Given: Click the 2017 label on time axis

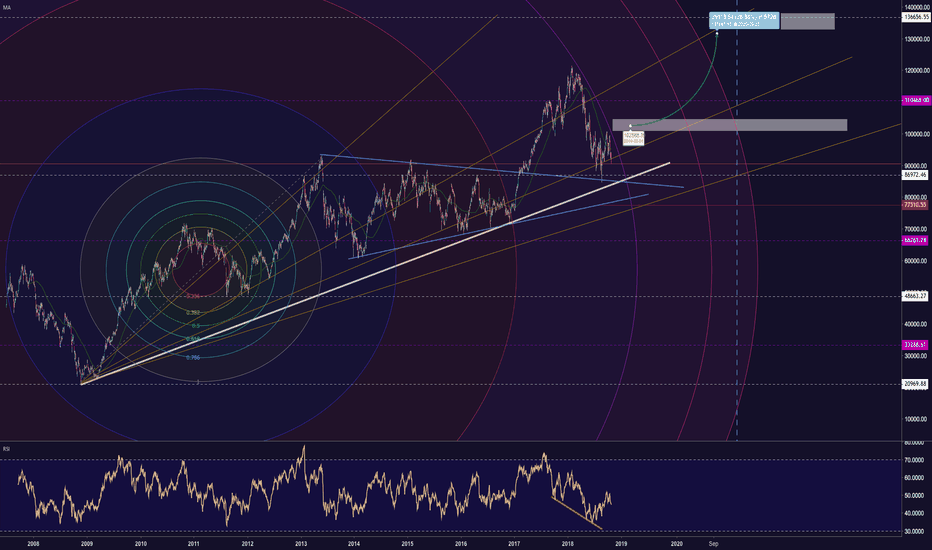Looking at the screenshot, I should (514, 543).
